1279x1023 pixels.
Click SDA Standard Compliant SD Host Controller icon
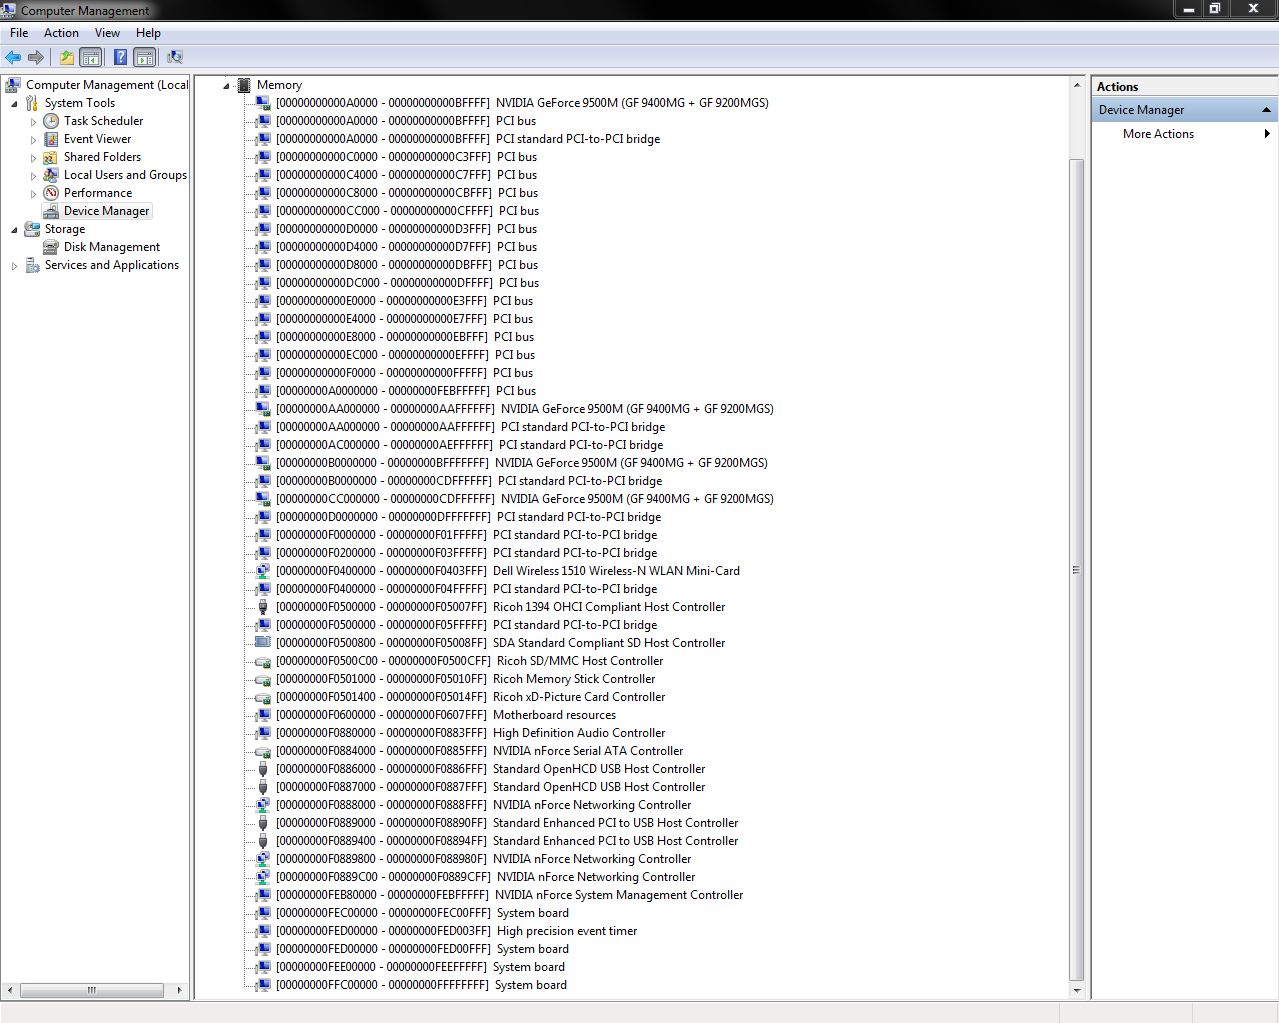(263, 643)
